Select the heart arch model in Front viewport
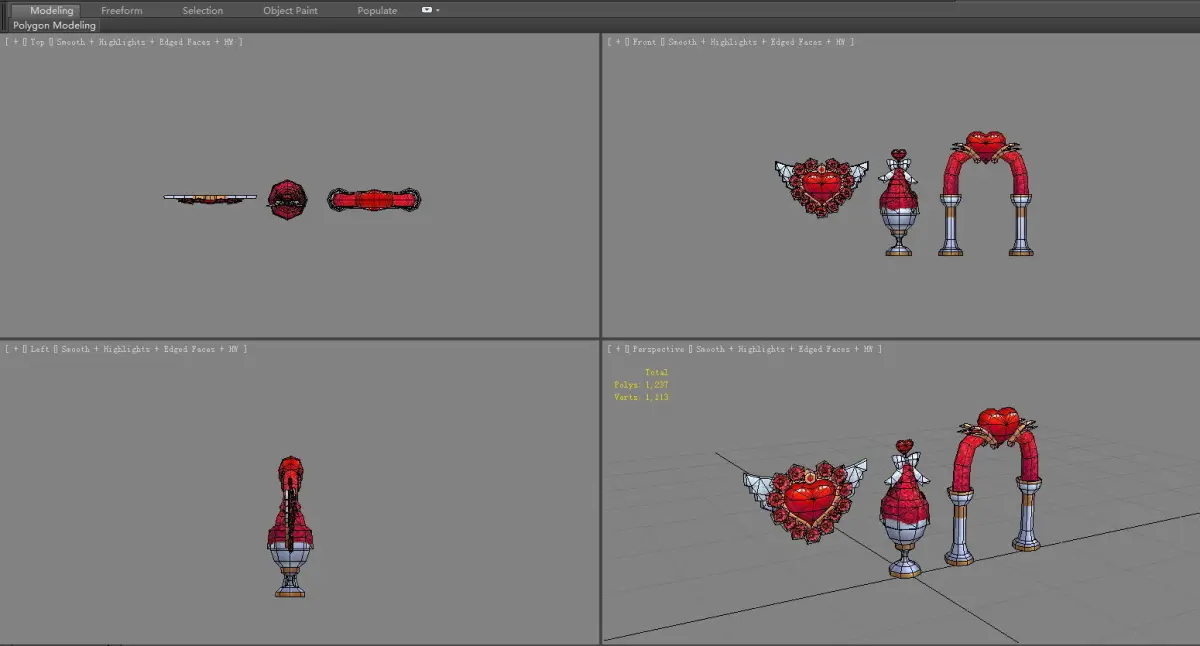The image size is (1200, 646). [985, 193]
